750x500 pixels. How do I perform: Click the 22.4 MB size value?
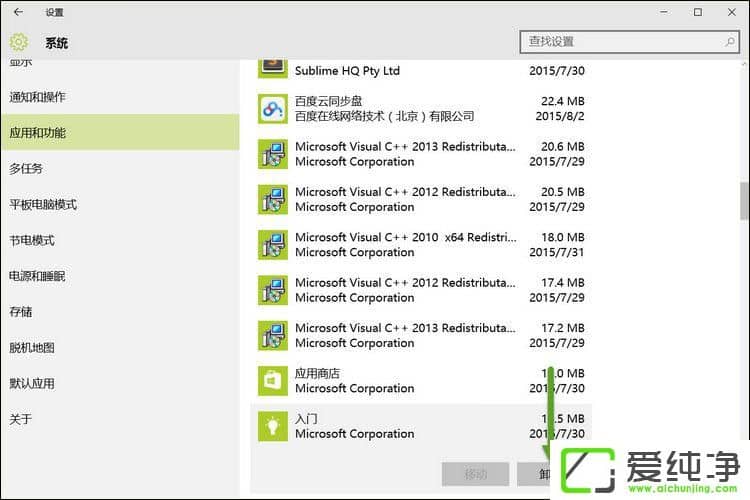[x=562, y=101]
